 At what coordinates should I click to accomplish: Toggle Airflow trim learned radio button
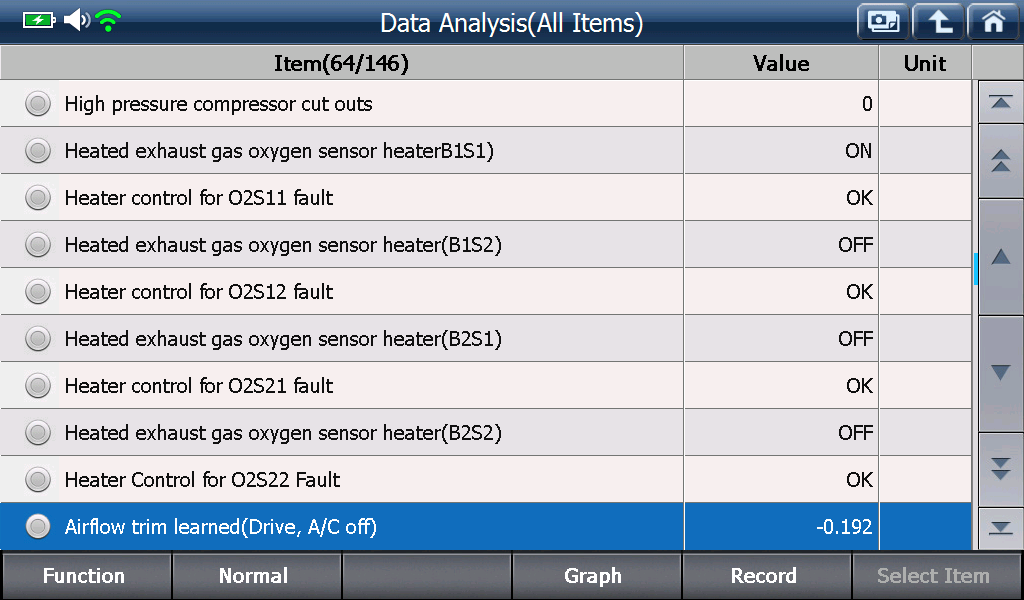point(38,526)
